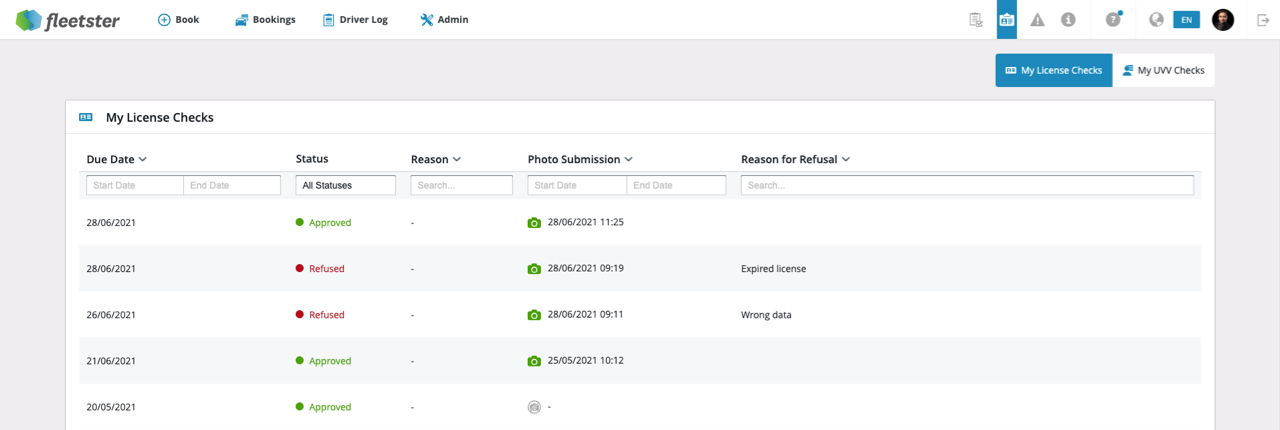Click the clipboard checklist icon in header
Image resolution: width=1280 pixels, height=430 pixels.
pyautogui.click(x=975, y=19)
